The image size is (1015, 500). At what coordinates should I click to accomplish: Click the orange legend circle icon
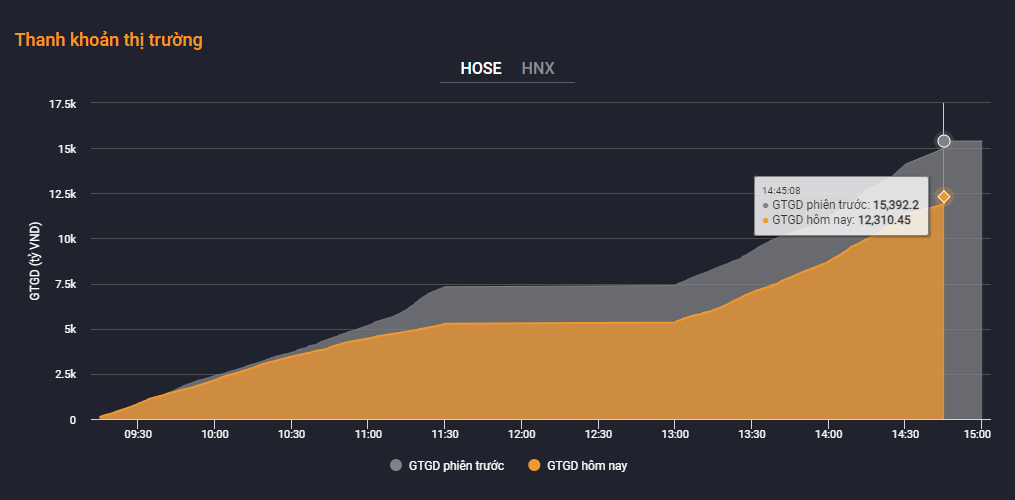pos(534,466)
